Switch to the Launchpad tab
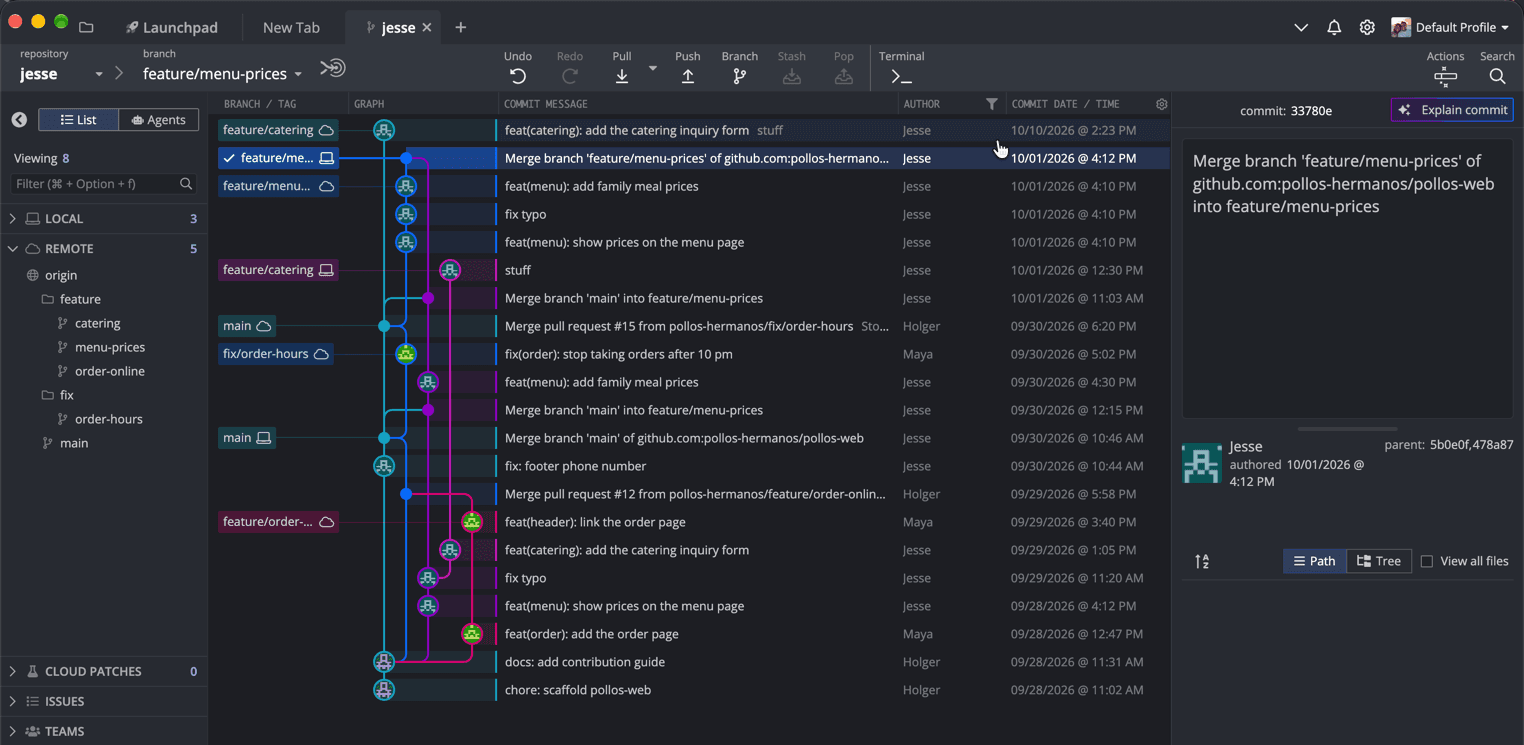Image resolution: width=1524 pixels, height=745 pixels. coord(171,27)
